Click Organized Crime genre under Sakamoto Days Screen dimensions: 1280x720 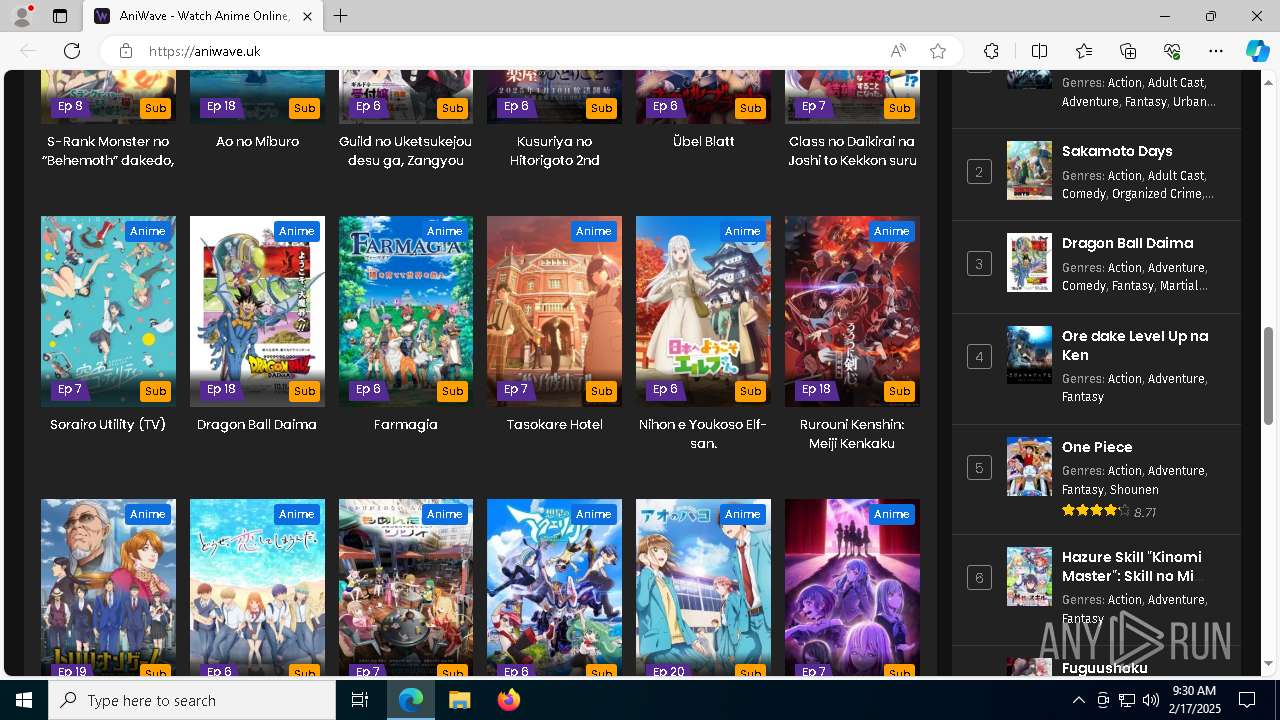click(x=1160, y=194)
